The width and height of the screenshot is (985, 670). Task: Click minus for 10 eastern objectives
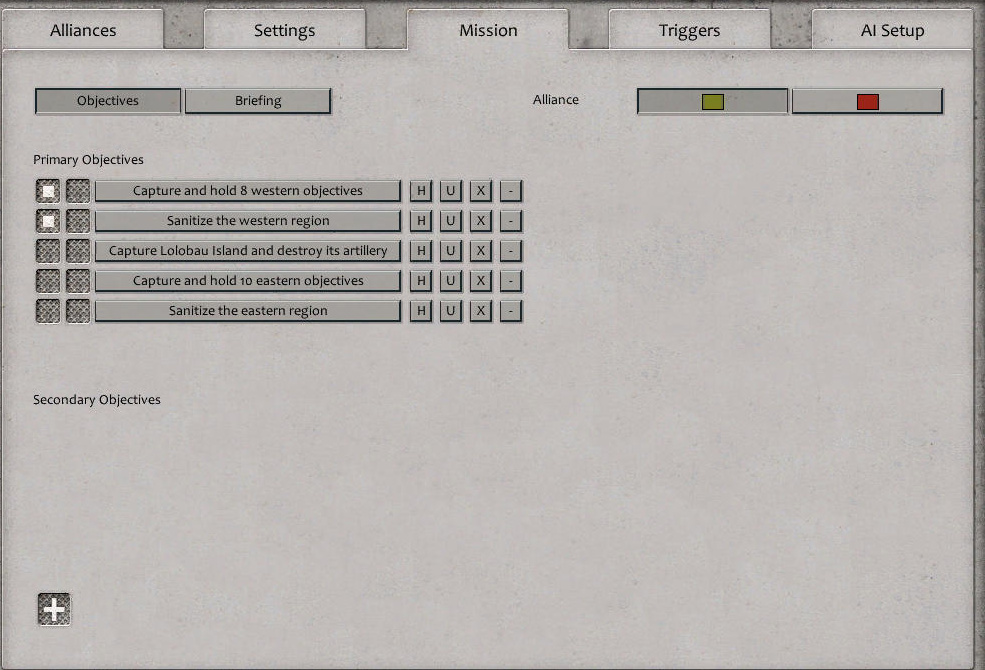[x=511, y=281]
